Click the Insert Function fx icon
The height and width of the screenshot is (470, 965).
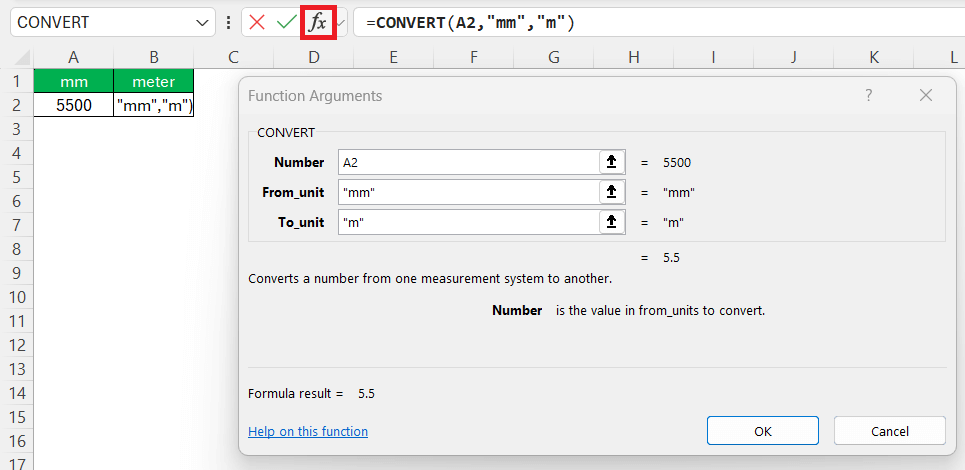(317, 23)
